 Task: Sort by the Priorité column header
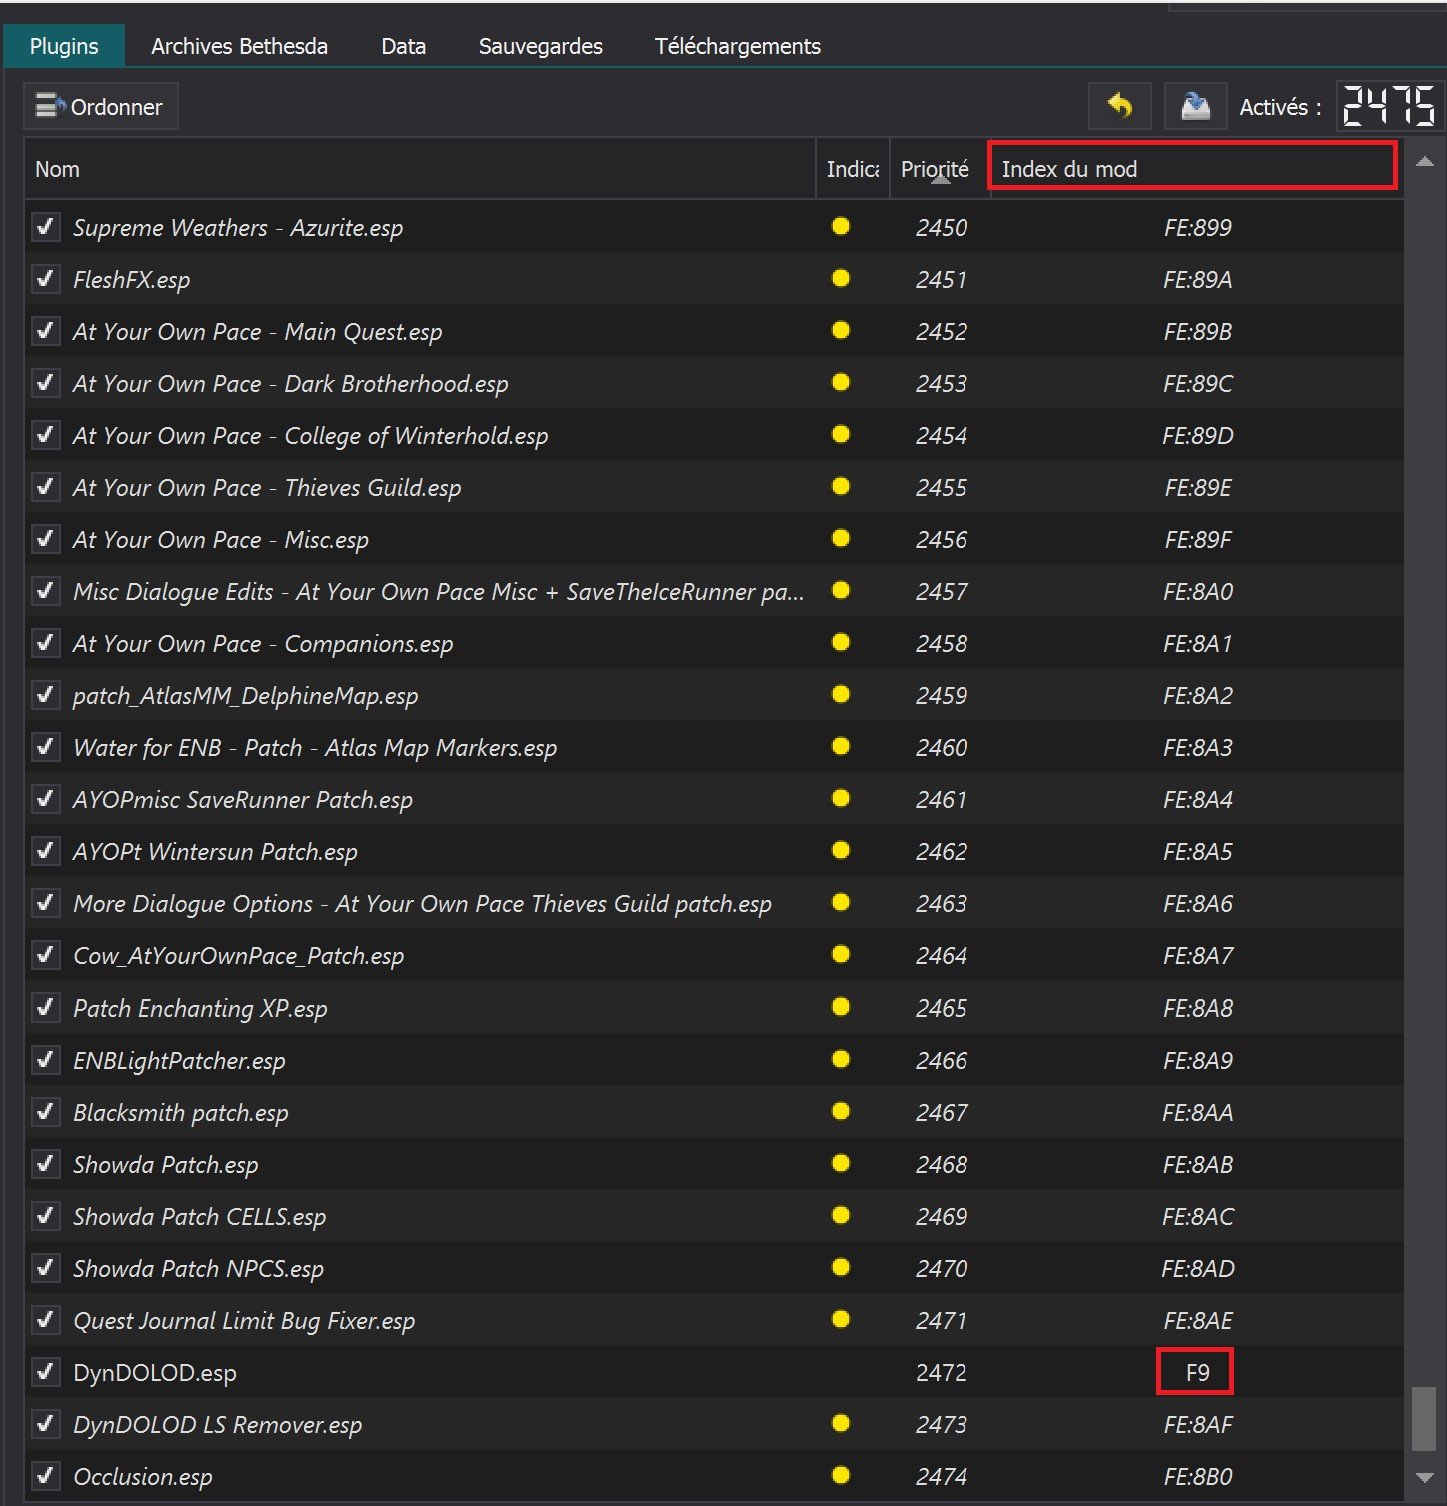click(x=940, y=169)
